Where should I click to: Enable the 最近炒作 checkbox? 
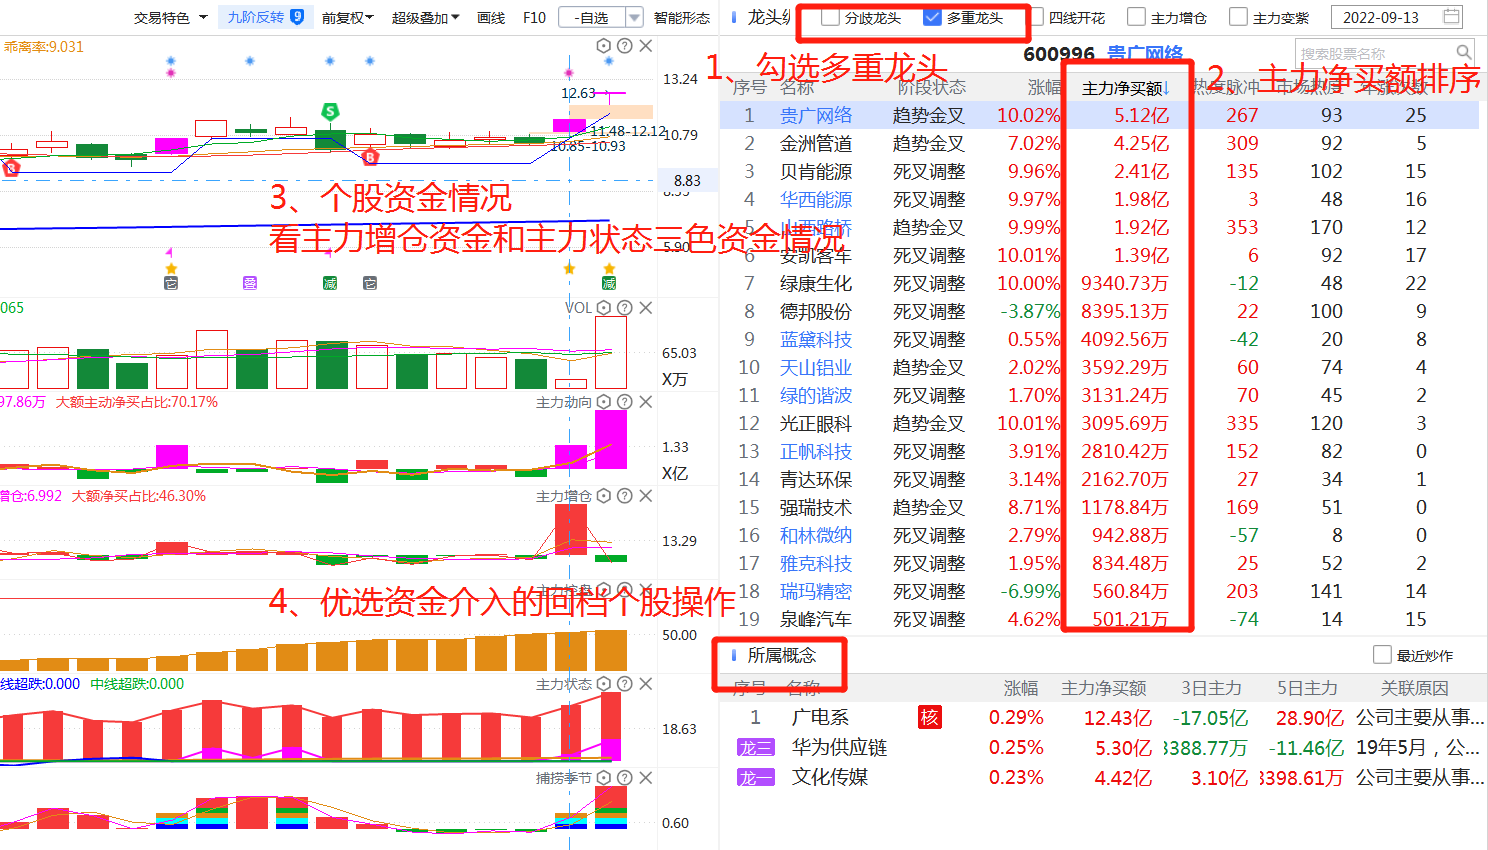tap(1382, 655)
